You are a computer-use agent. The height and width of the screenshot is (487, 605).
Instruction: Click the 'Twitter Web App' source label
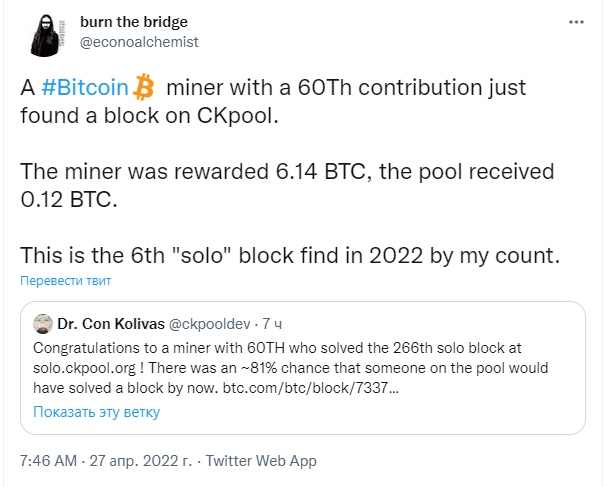tap(261, 461)
